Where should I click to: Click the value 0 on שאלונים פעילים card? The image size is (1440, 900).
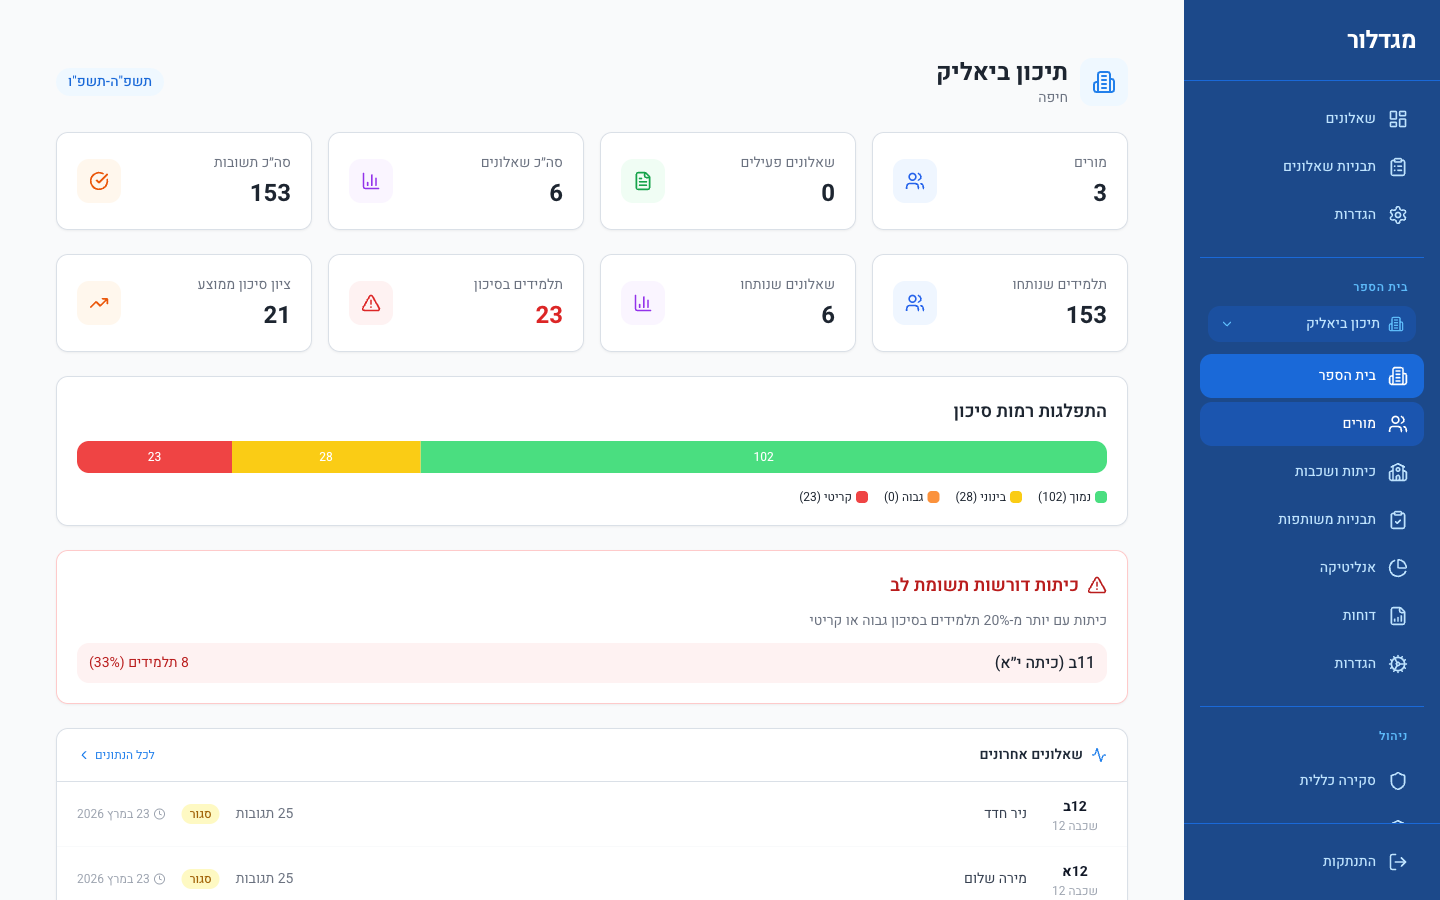828,193
